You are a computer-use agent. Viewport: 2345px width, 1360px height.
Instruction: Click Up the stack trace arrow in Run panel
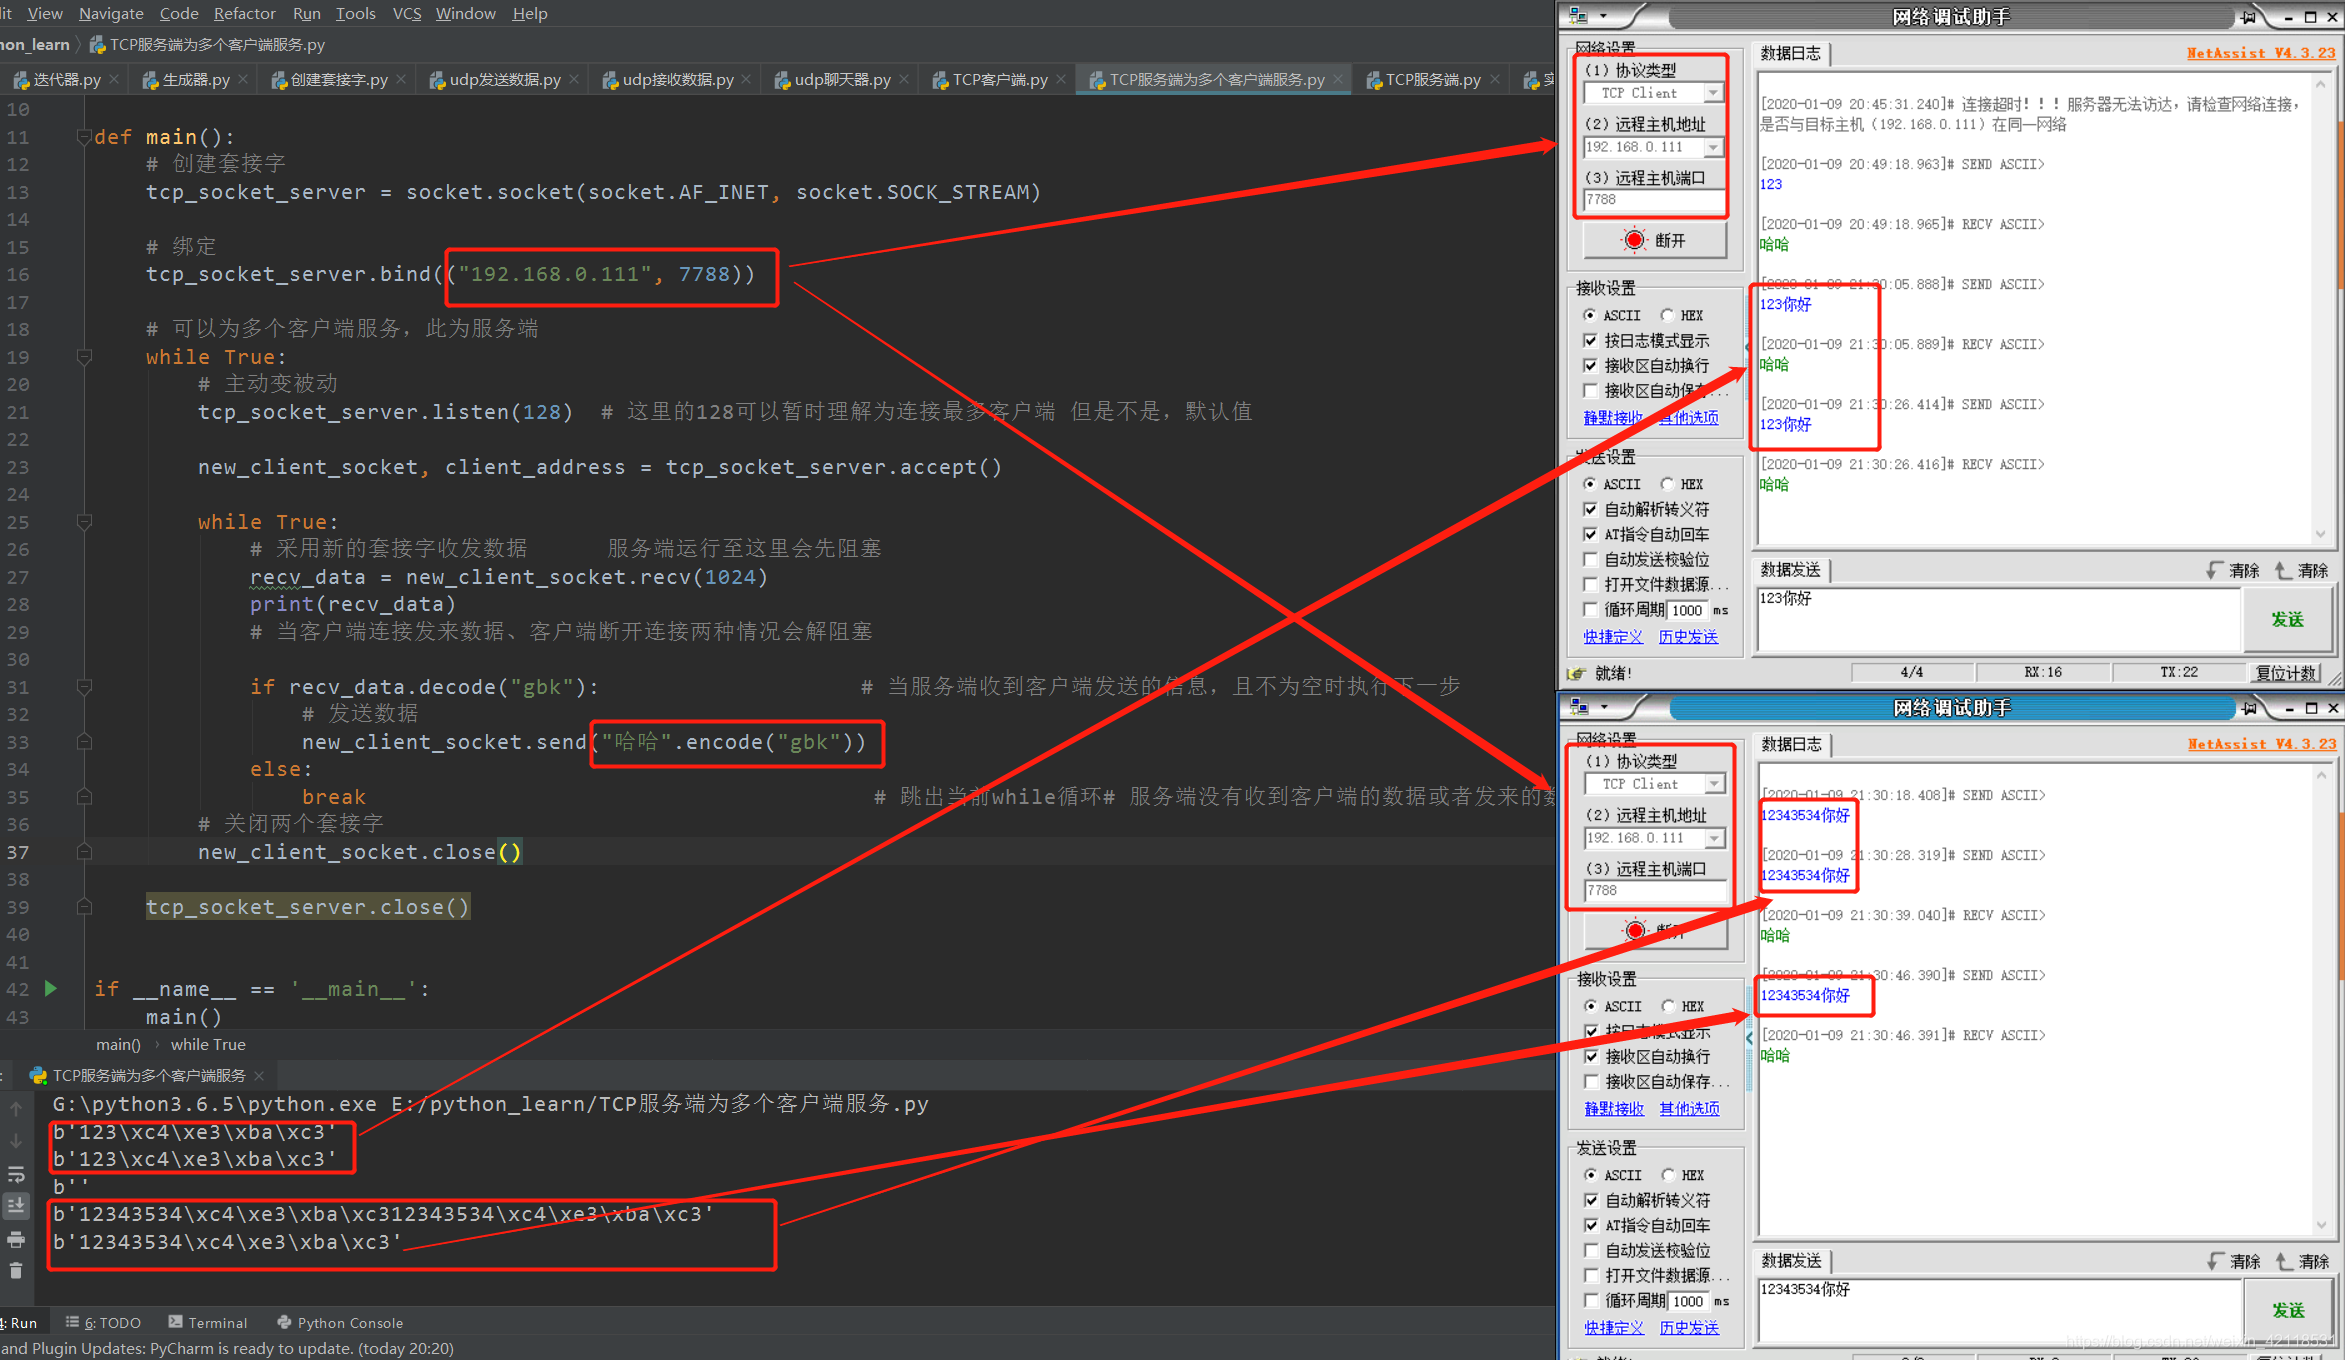(16, 1108)
